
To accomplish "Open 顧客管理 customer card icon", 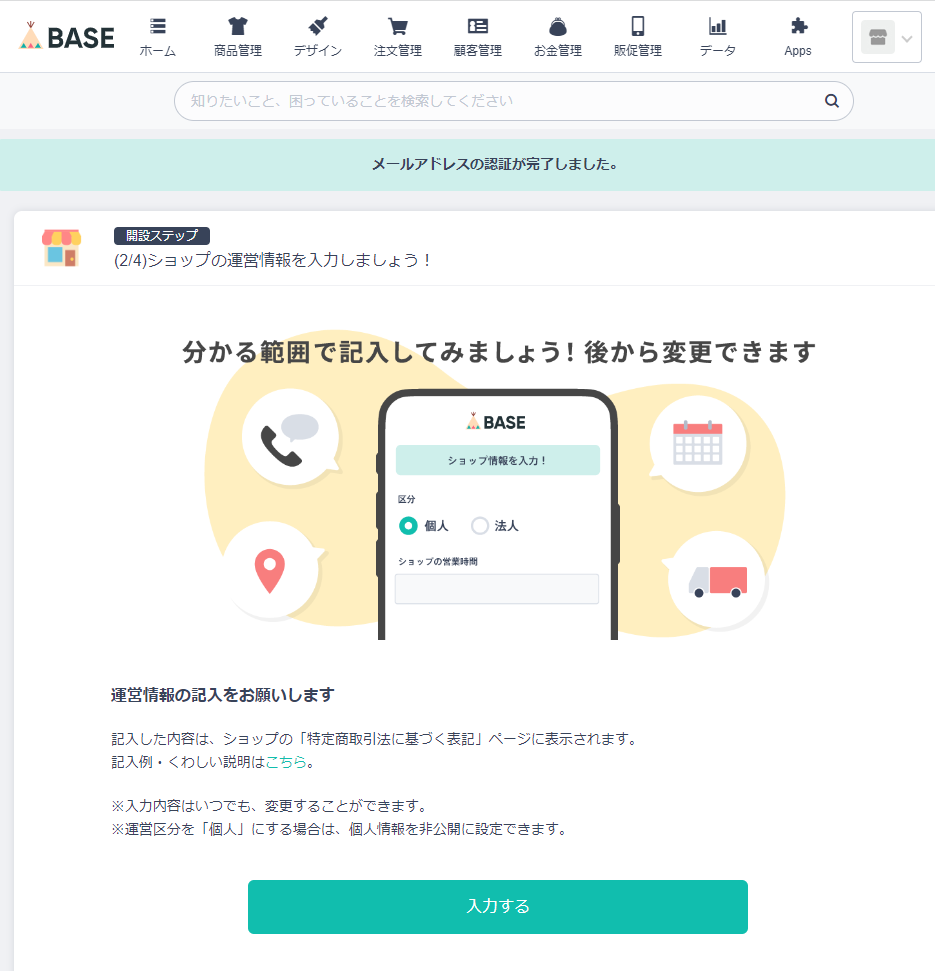I will 478,26.
